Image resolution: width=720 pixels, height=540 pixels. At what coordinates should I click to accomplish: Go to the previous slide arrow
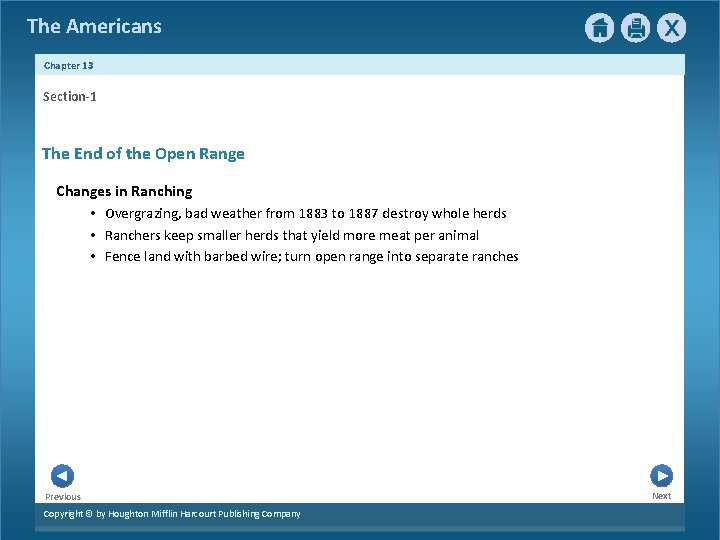62,476
